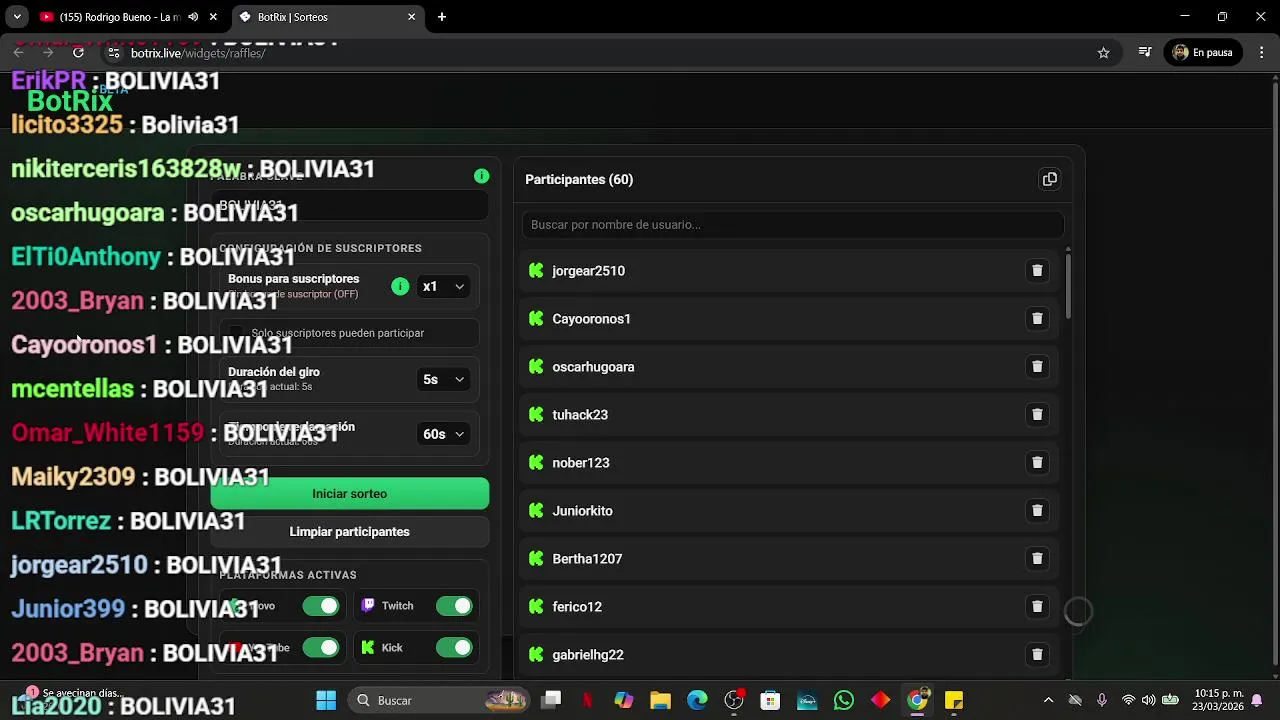Open the keyword info icon at the panel top
The width and height of the screenshot is (1280, 720).
coord(481,176)
